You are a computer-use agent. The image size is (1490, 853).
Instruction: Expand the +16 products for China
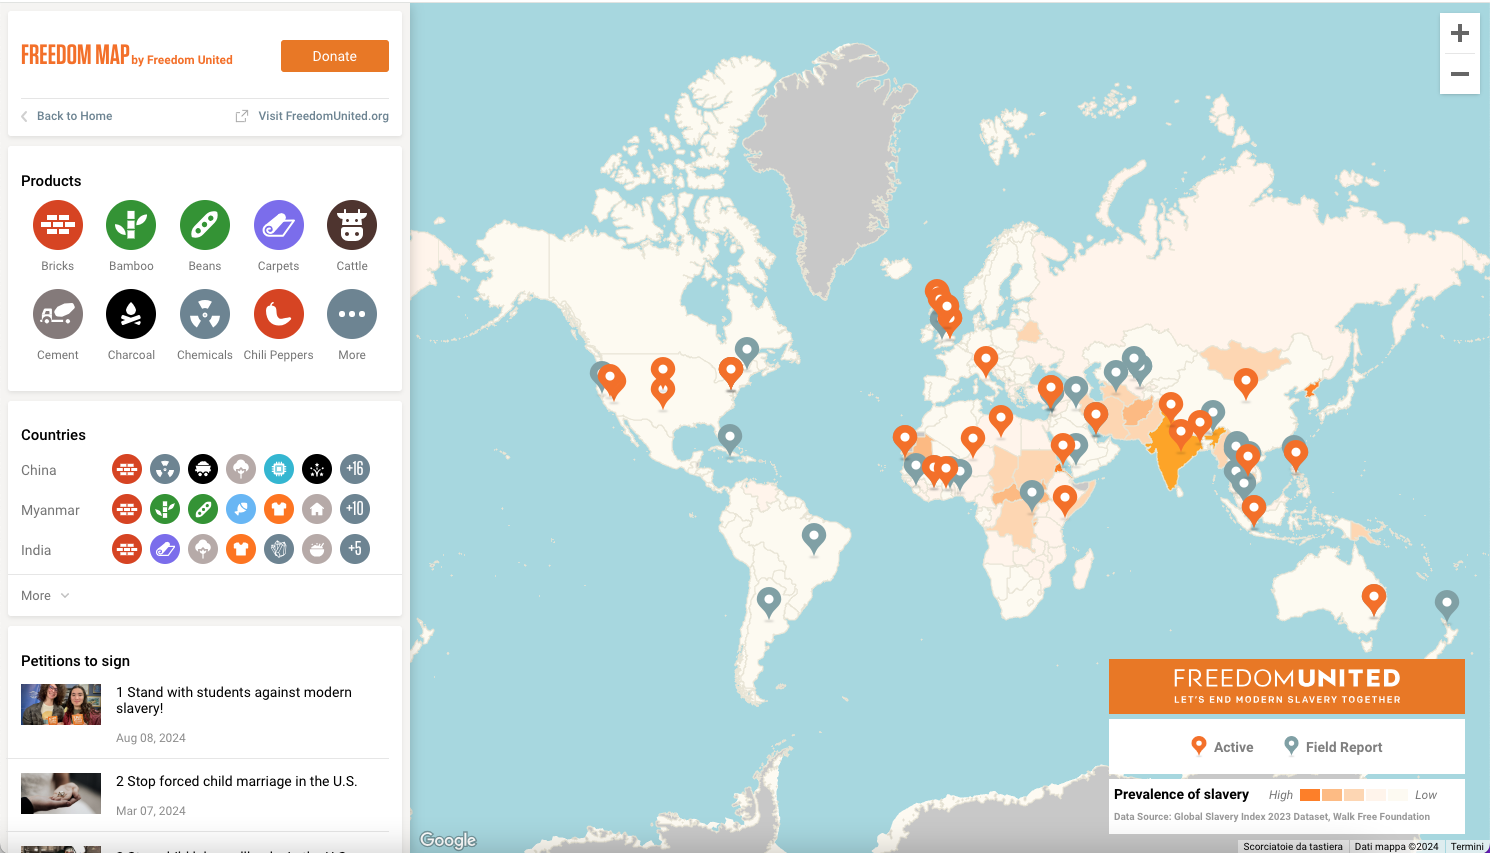pos(355,469)
